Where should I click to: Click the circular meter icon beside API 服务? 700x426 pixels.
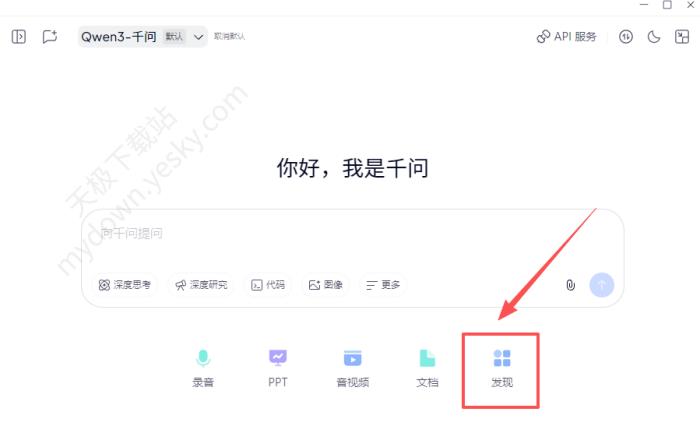click(626, 37)
